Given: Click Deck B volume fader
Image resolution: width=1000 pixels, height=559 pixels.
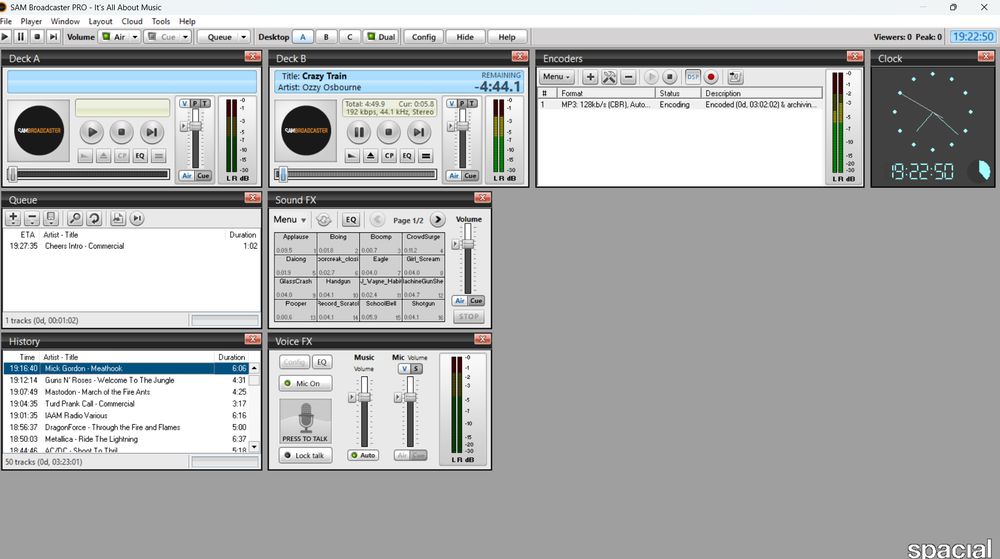Looking at the screenshot, I should coord(462,127).
